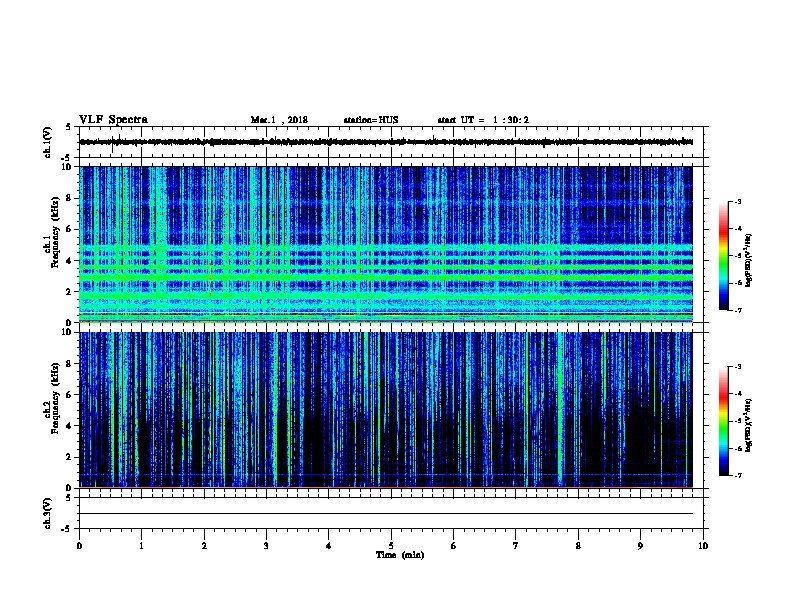Click the time axis tick label "3"

pyautogui.click(x=266, y=545)
